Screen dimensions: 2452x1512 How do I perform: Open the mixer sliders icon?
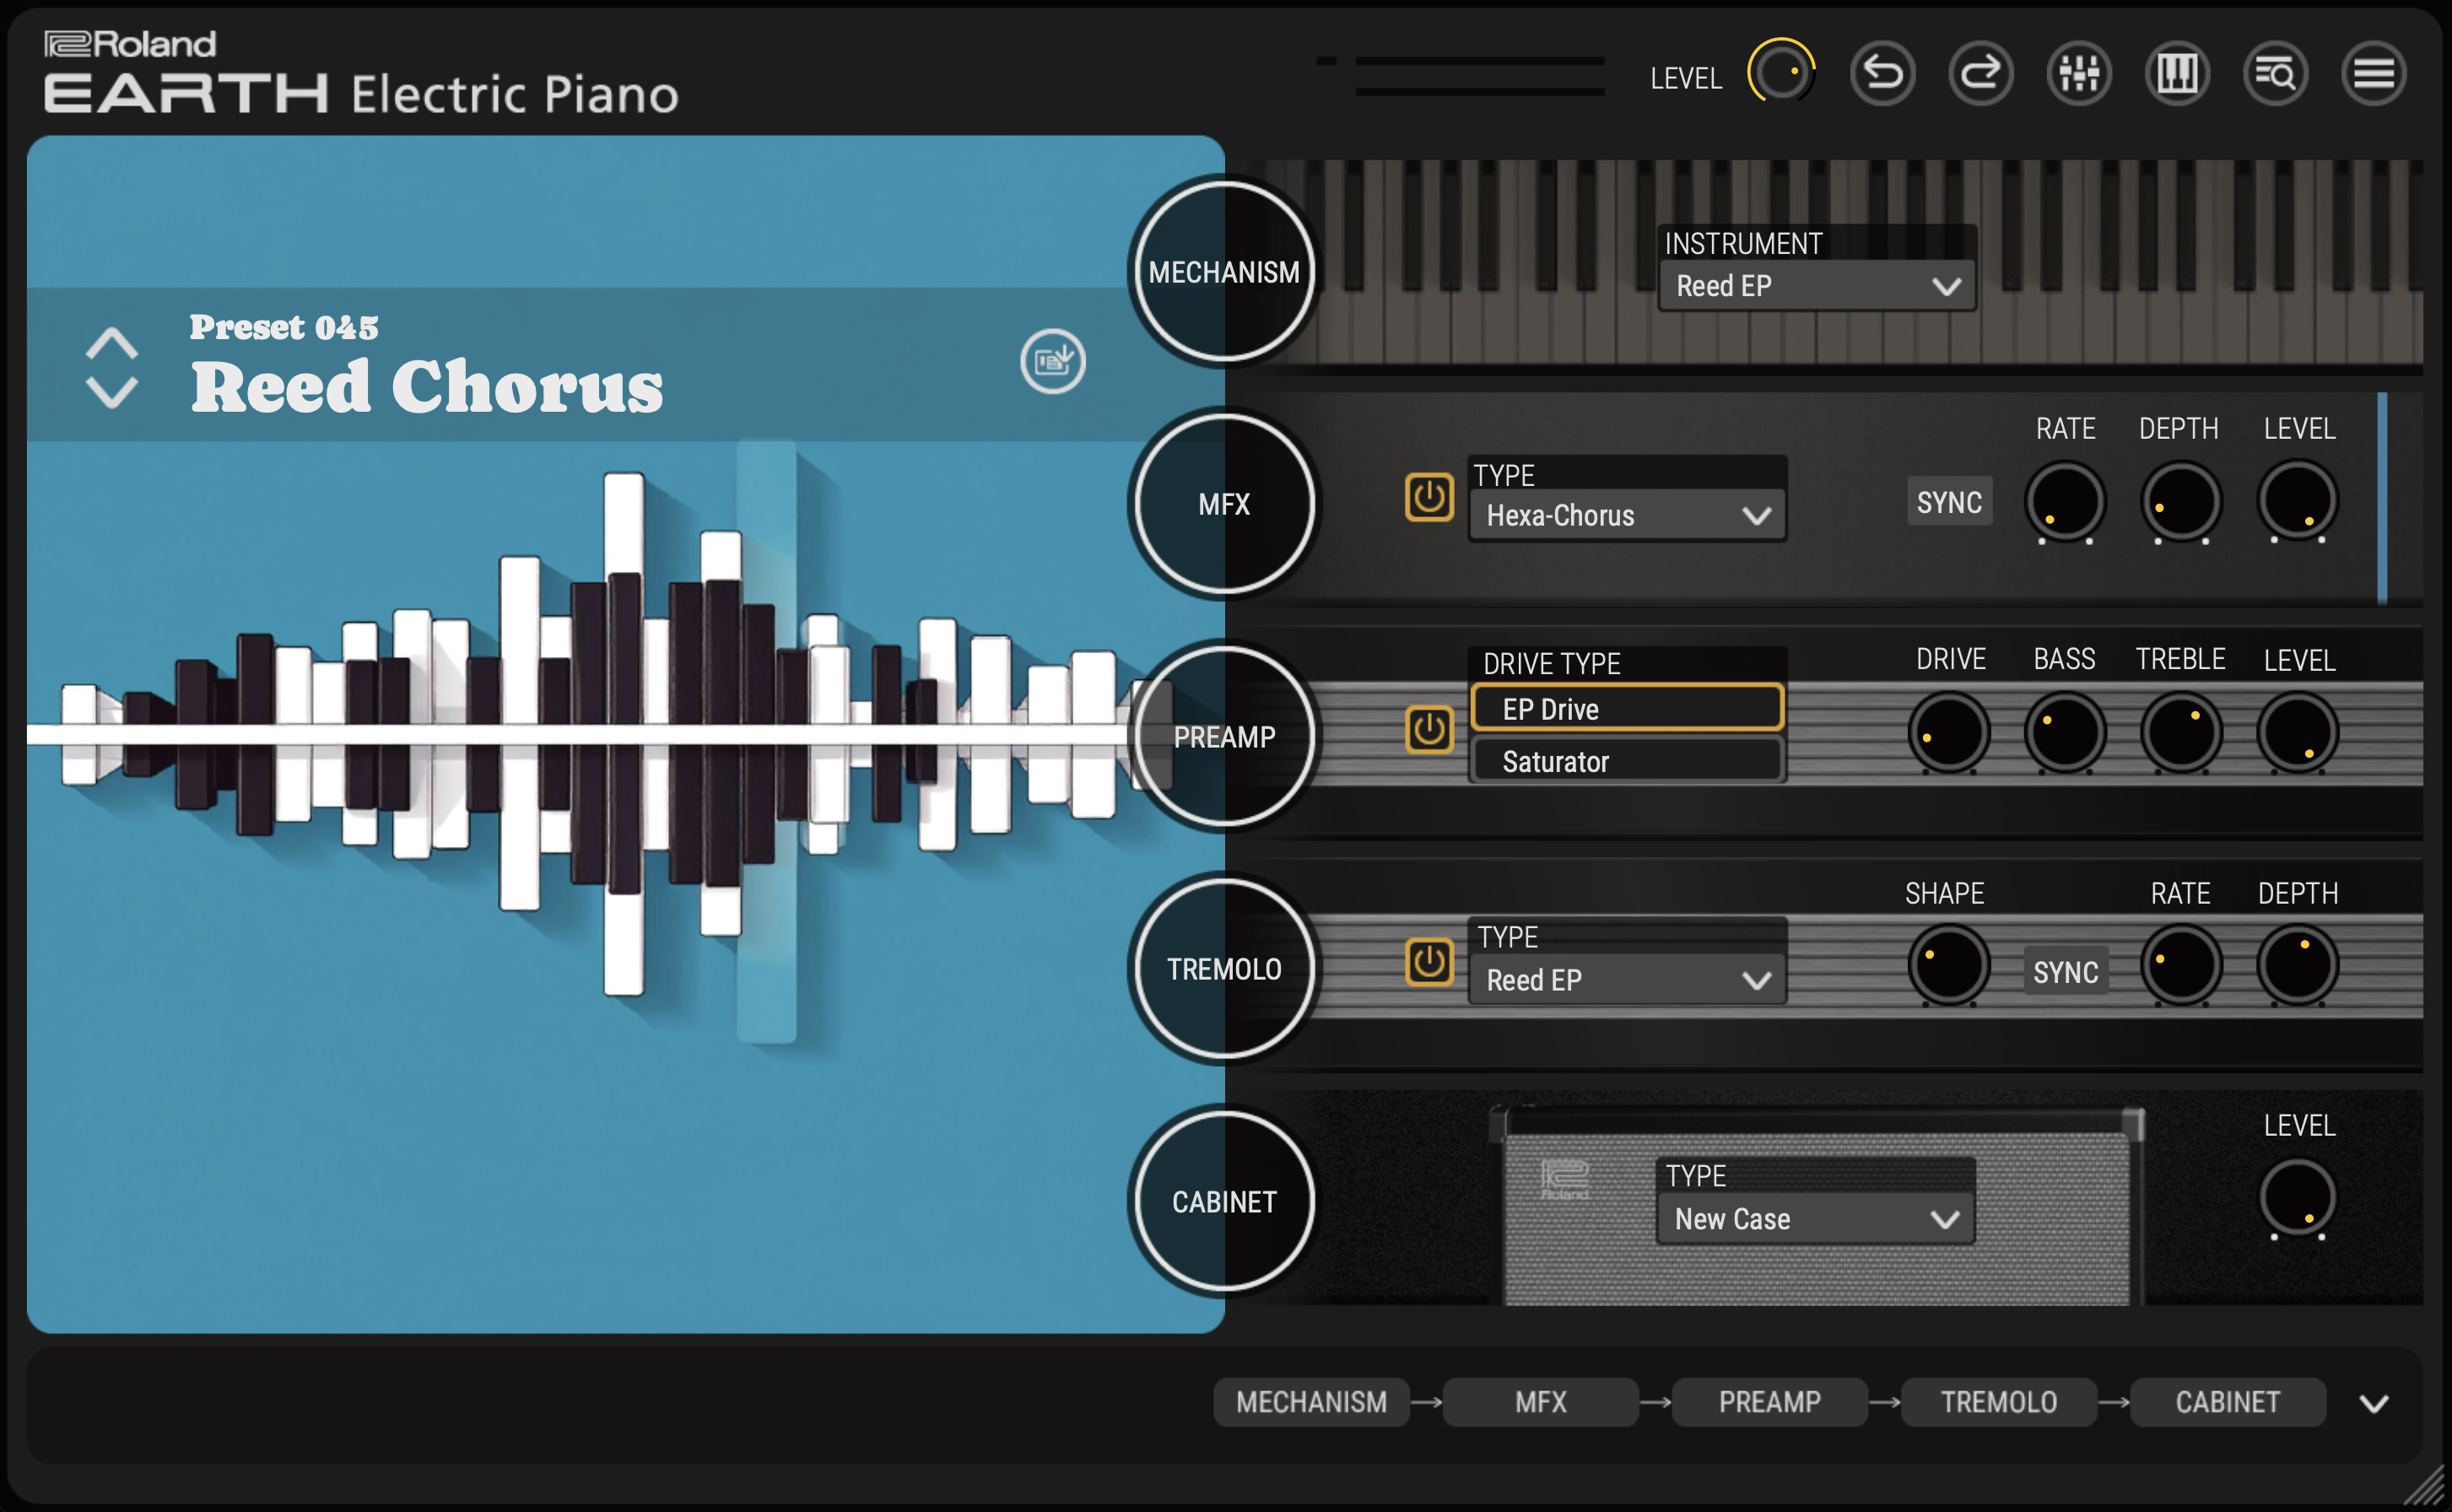(x=2079, y=74)
